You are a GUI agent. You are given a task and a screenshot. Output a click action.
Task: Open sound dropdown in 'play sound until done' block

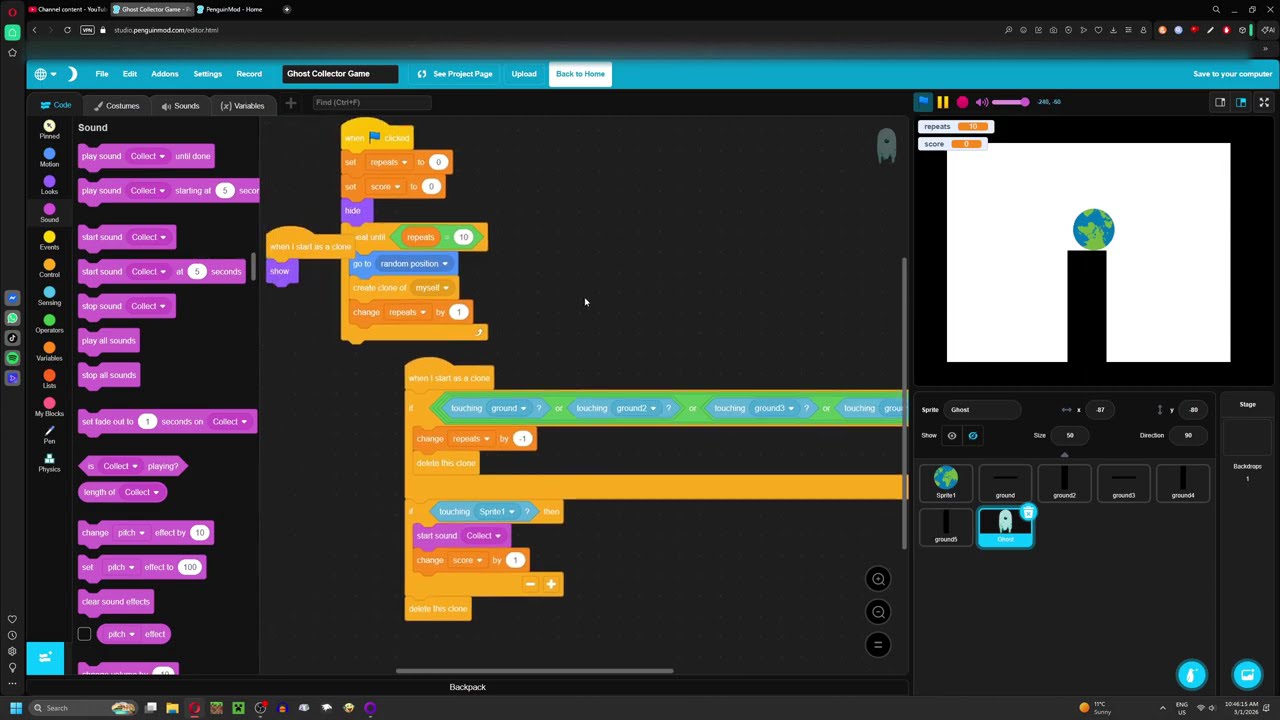pyautogui.click(x=147, y=156)
